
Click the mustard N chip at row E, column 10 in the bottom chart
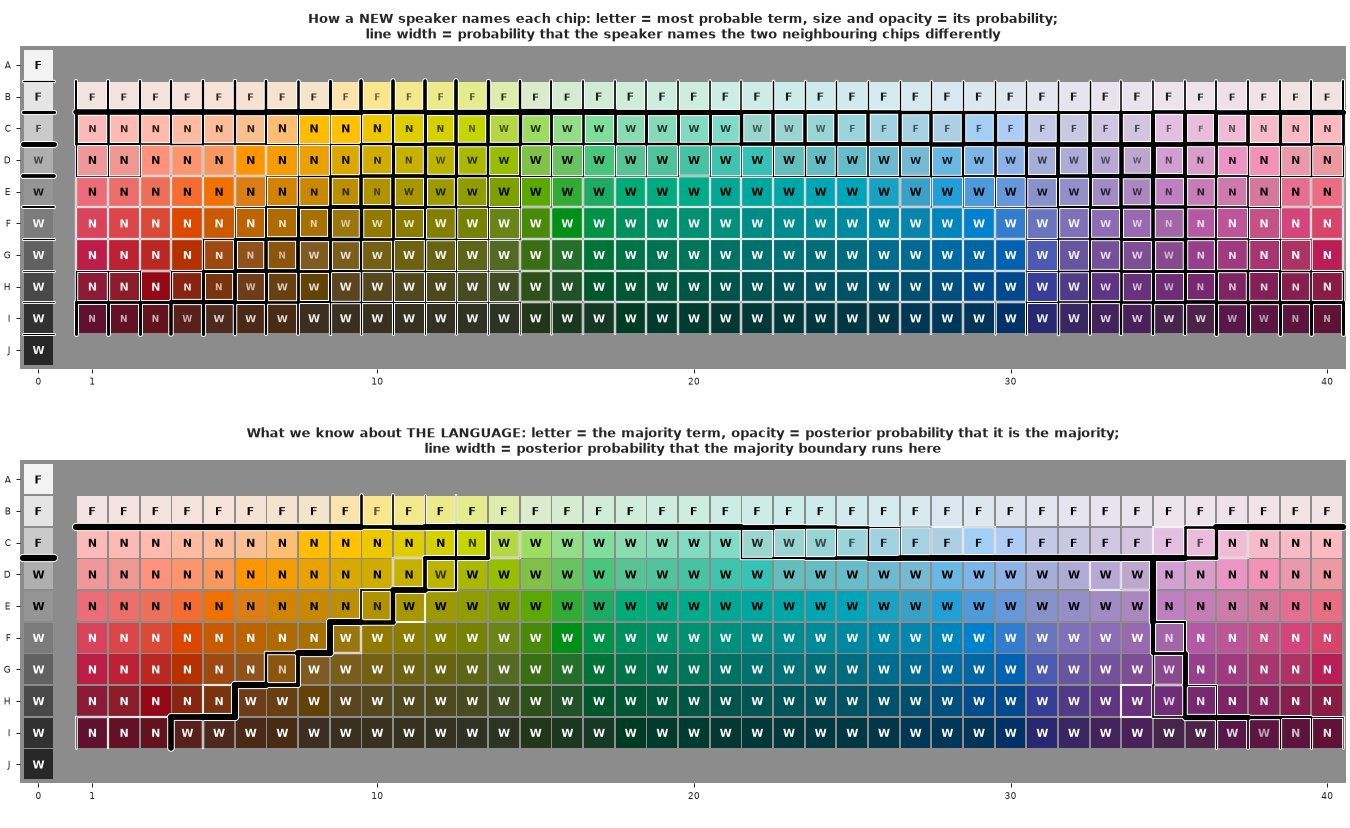(376, 606)
